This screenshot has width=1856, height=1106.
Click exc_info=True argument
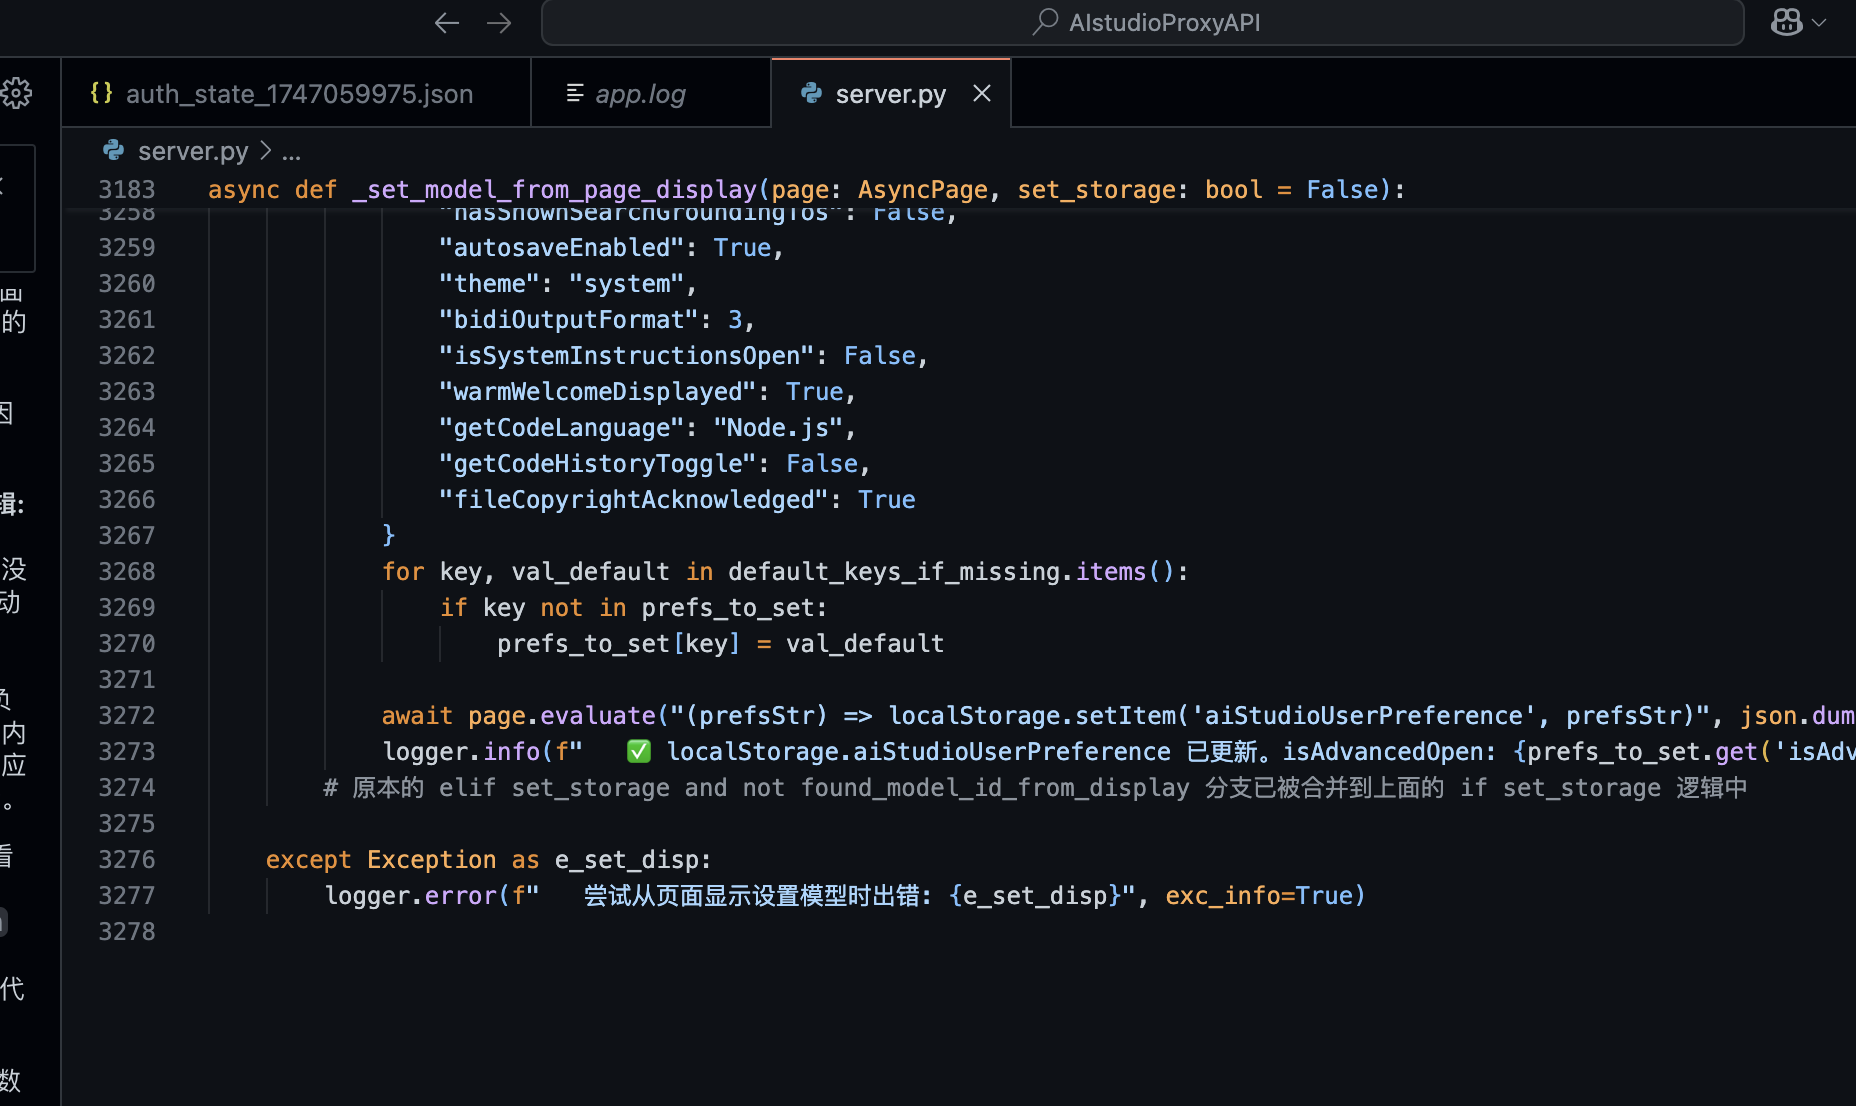pos(1258,896)
